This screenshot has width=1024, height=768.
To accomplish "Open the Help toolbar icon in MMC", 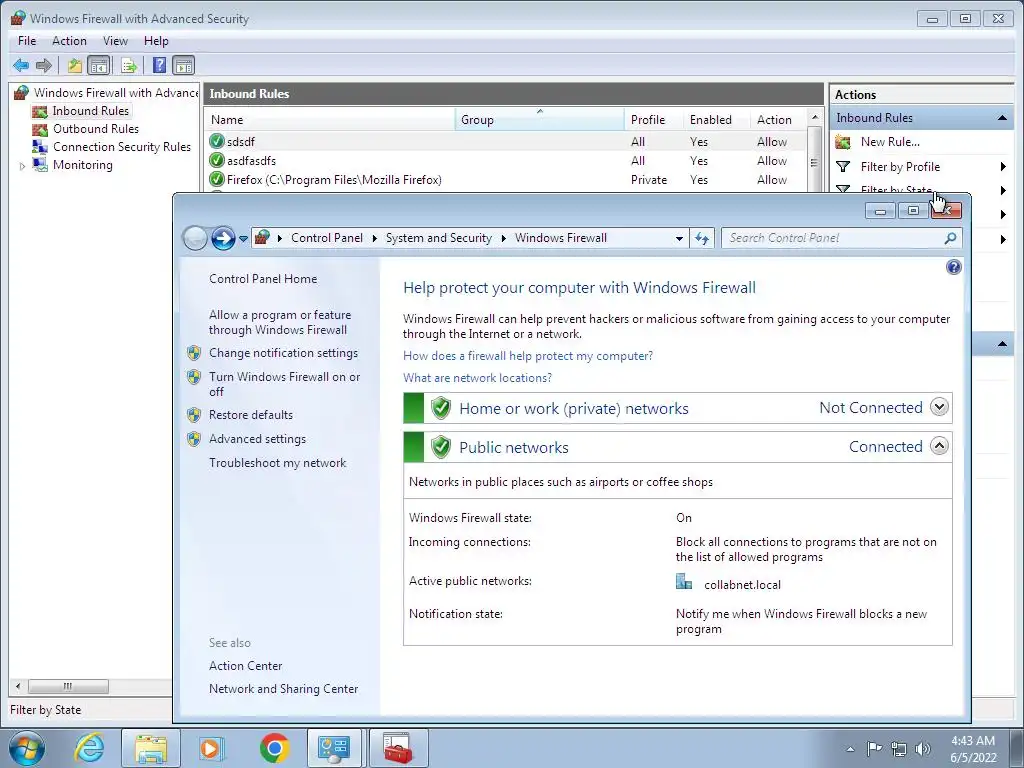I will (x=159, y=65).
